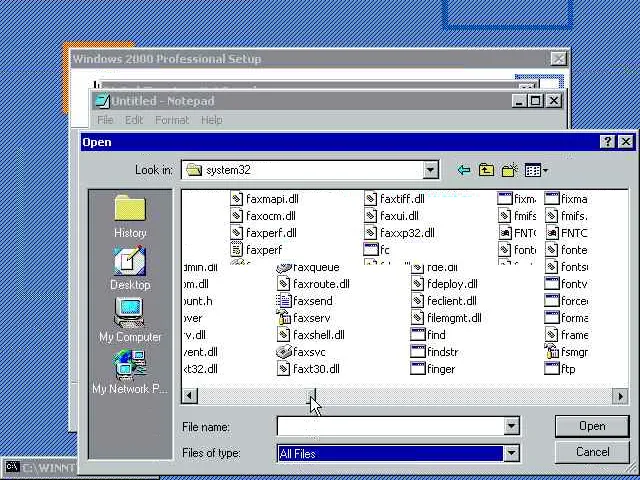Go to the Desktop places shortcut
The height and width of the screenshot is (480, 640).
(x=130, y=268)
